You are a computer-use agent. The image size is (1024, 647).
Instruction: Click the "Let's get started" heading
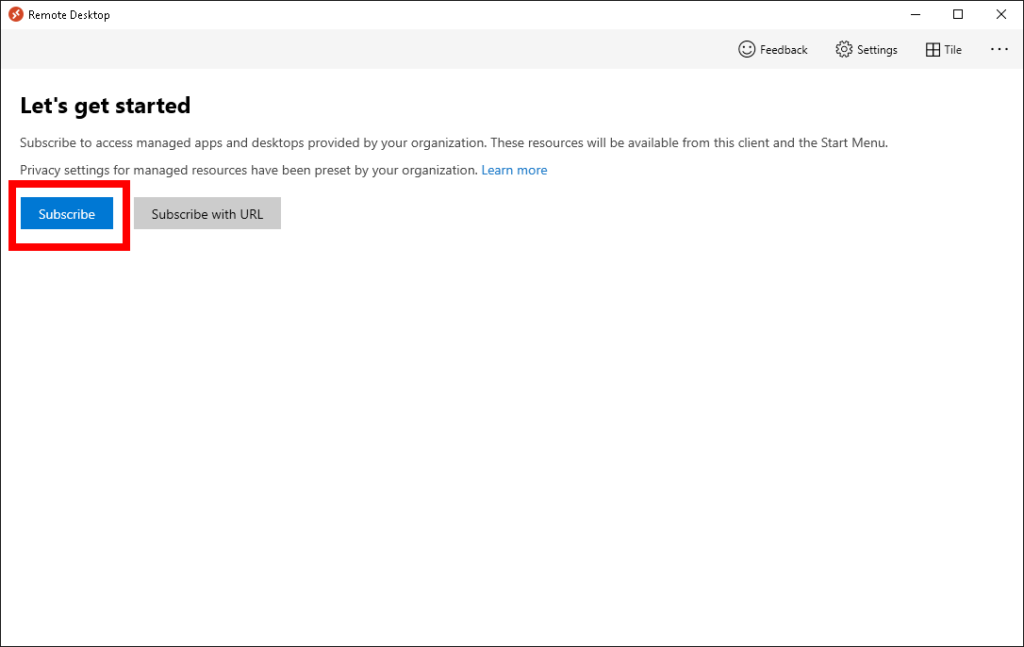click(x=105, y=106)
